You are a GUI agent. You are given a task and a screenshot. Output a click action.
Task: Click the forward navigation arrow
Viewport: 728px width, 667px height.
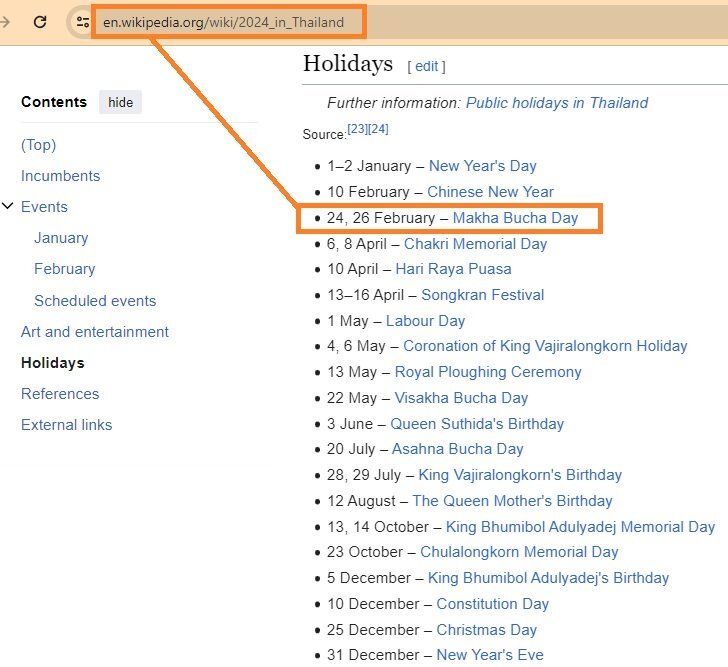click(5, 21)
